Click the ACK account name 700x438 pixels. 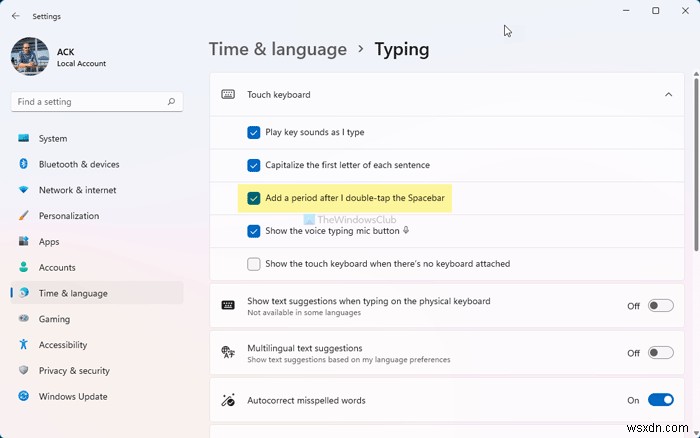click(66, 52)
